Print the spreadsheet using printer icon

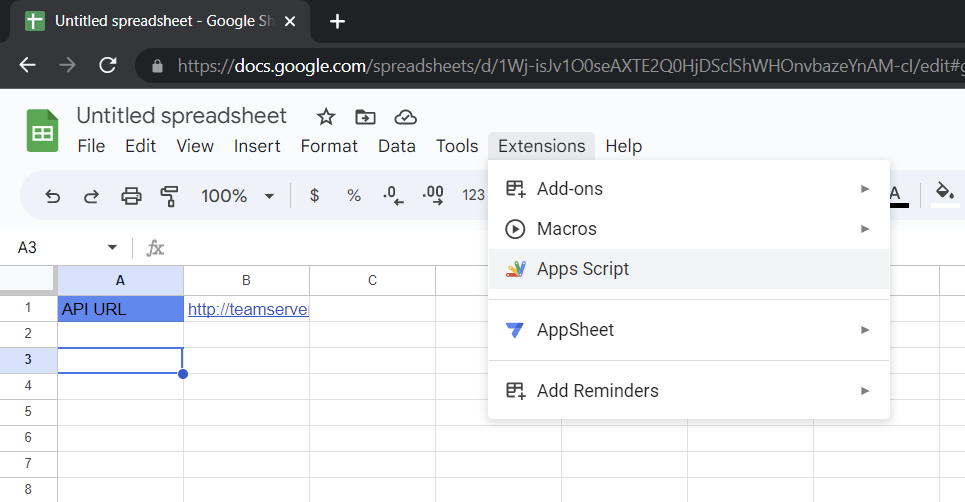(131, 196)
